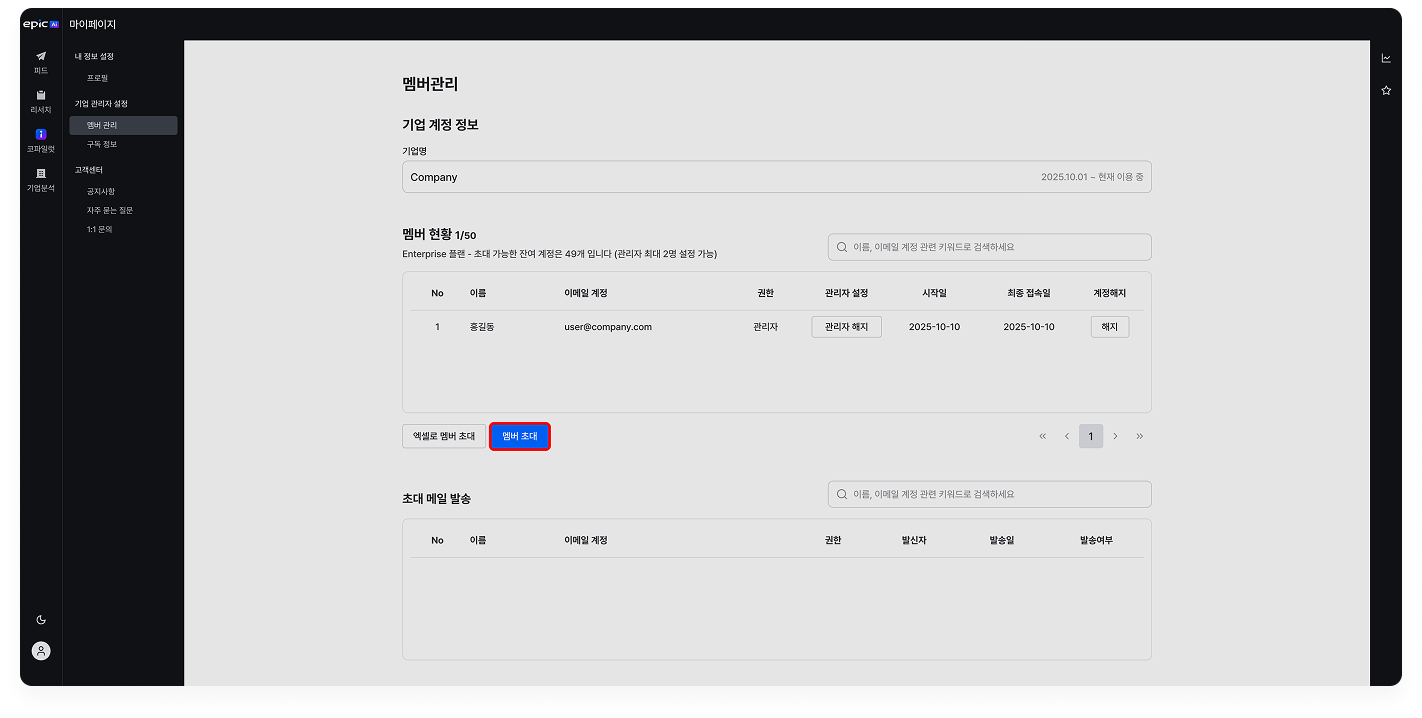Click 발송일 column header

coord(1002,540)
